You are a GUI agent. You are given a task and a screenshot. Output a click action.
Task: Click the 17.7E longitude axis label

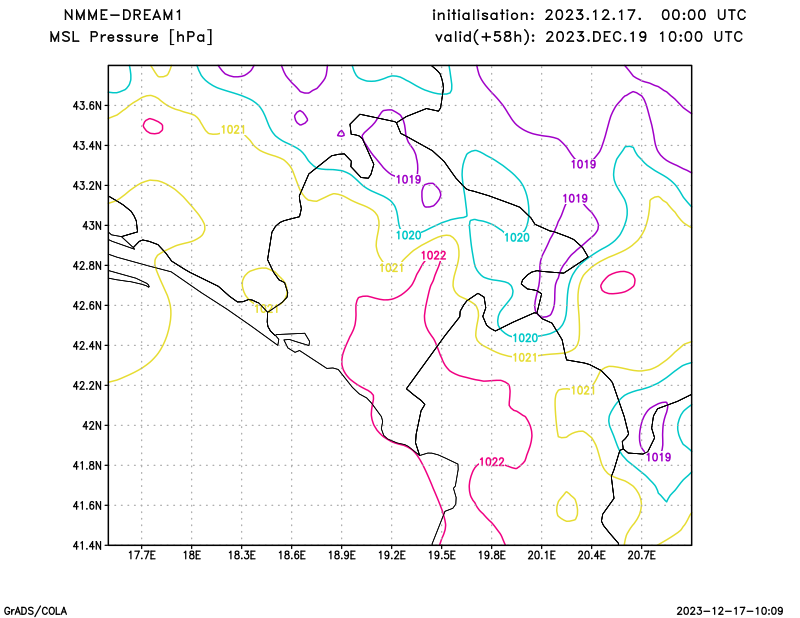(141, 555)
